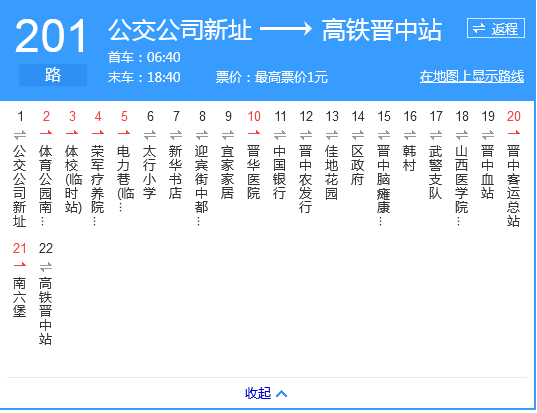
Task: Click two-way arrow icon under stop 18
Action: [x=462, y=135]
